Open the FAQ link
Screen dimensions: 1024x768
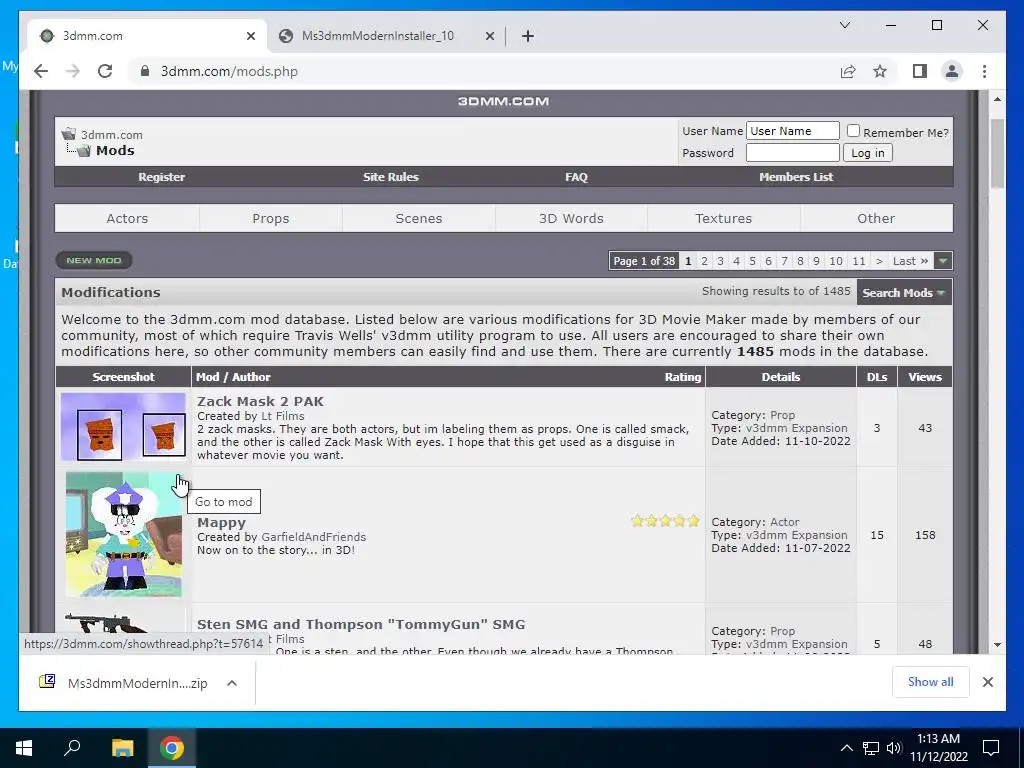[x=576, y=177]
